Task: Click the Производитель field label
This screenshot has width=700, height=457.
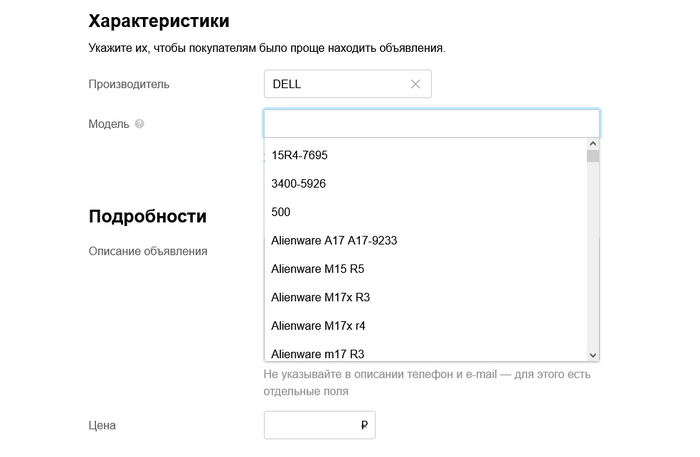Action: coord(129,84)
